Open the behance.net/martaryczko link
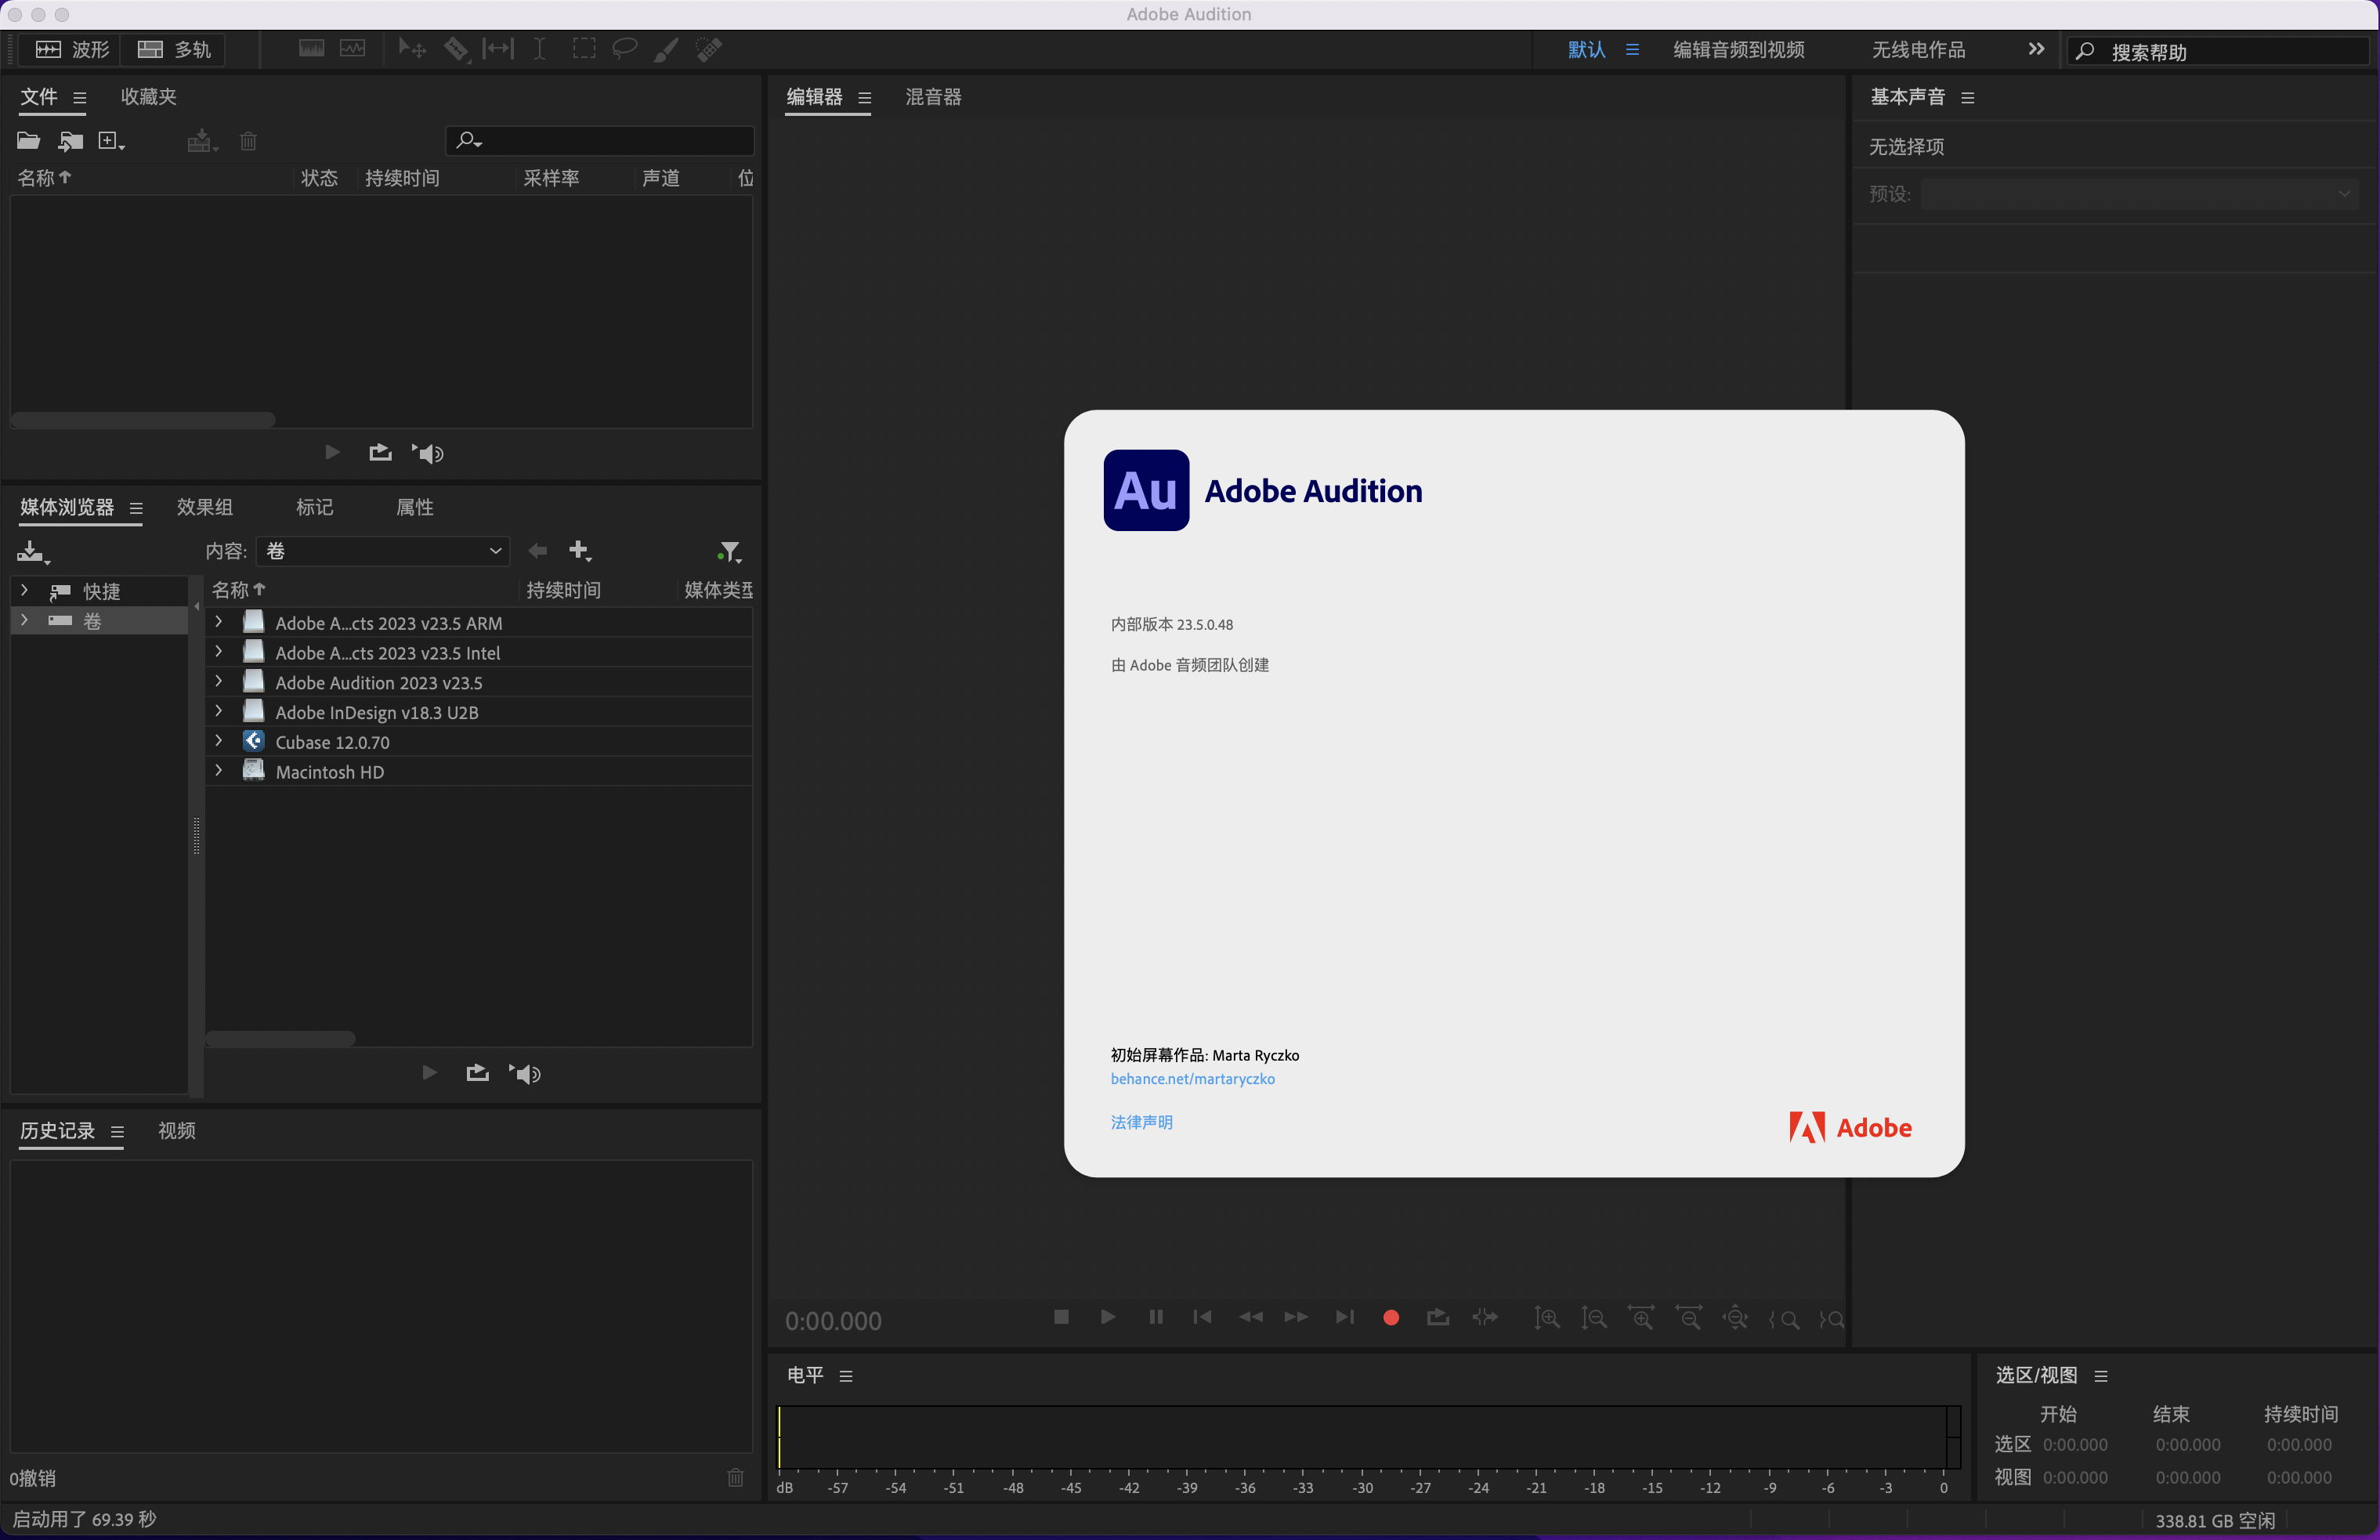Screen dimensions: 2380x1540 tap(1192, 1078)
